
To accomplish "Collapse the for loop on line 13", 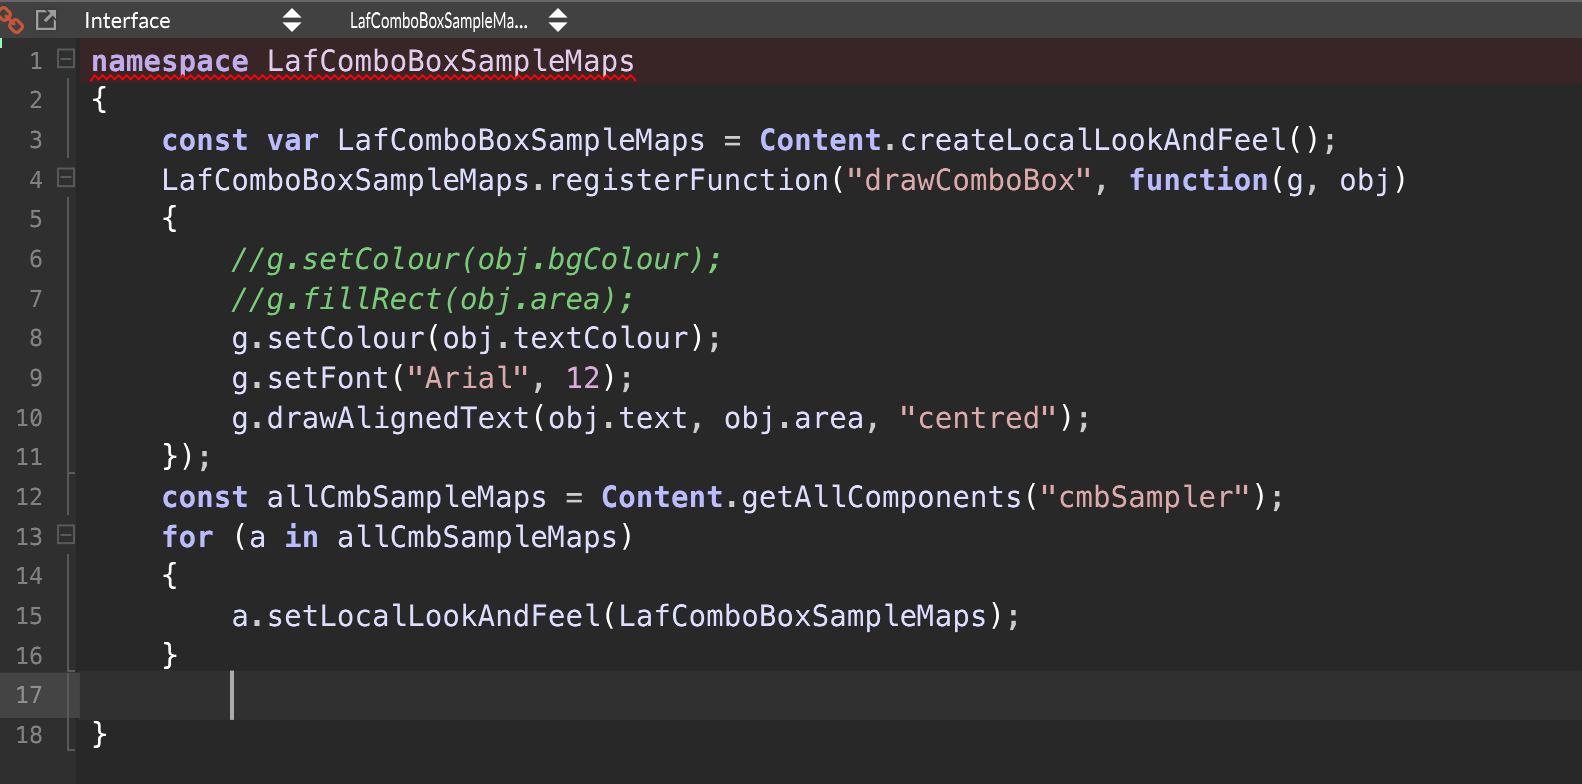I will click(x=66, y=535).
